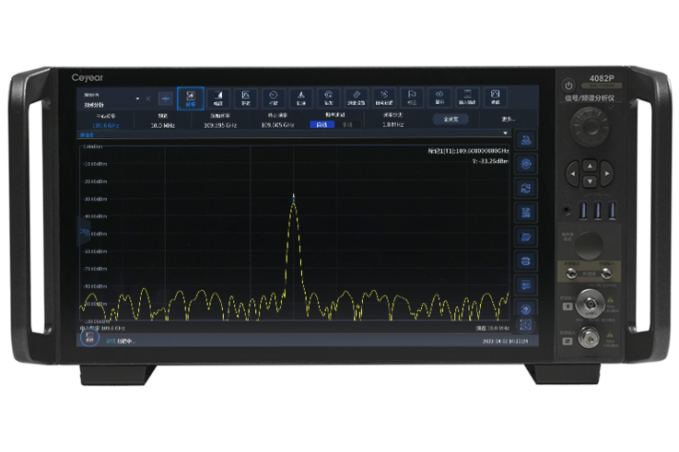Open the measurement mode dropdown arrow
Viewport: 679px width, 452px height.
click(x=138, y=99)
